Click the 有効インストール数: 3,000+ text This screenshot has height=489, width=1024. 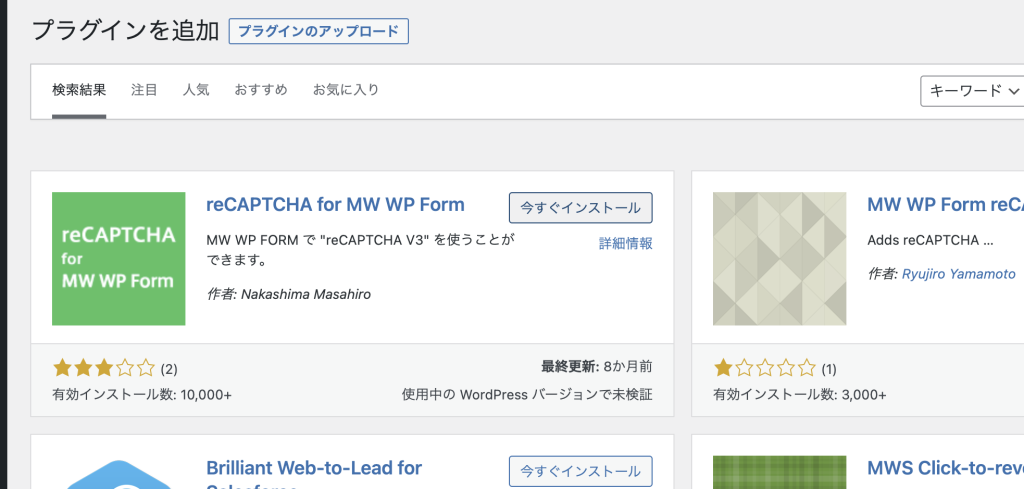(x=799, y=395)
